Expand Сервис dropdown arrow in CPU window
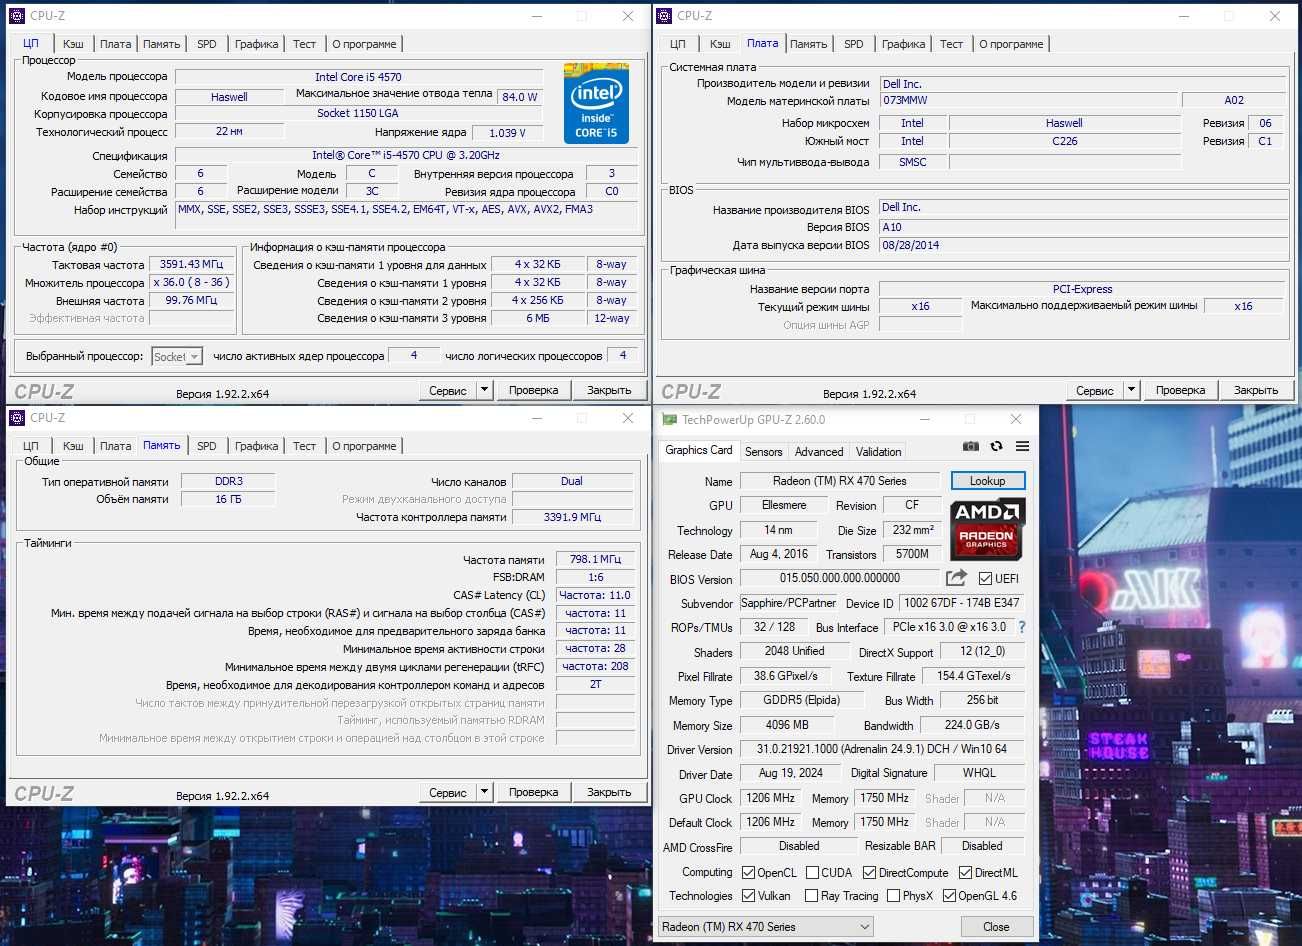 [485, 390]
